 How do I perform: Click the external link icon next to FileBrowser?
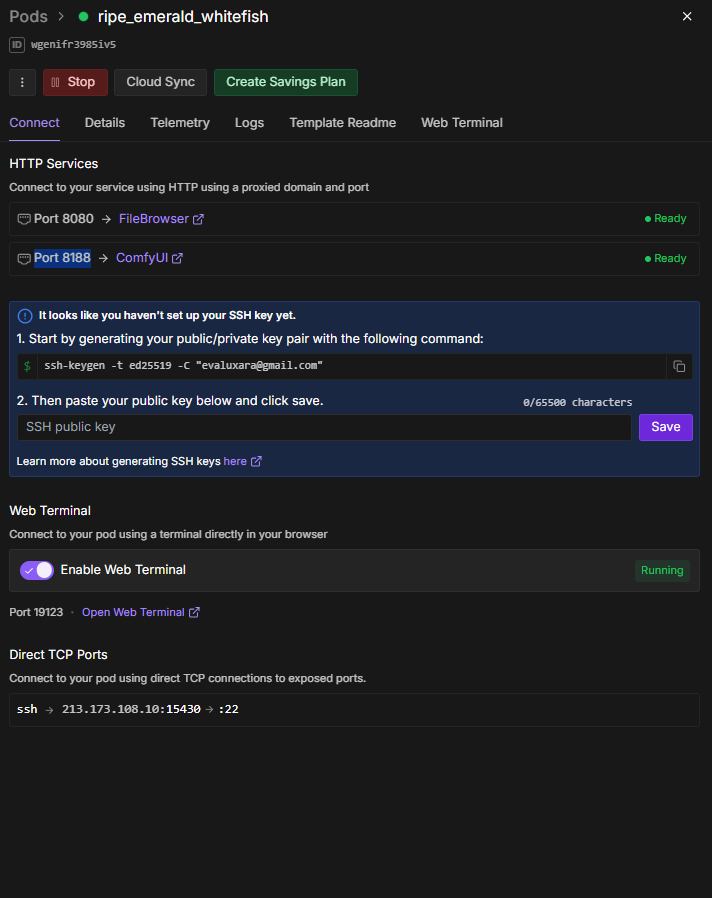[198, 219]
